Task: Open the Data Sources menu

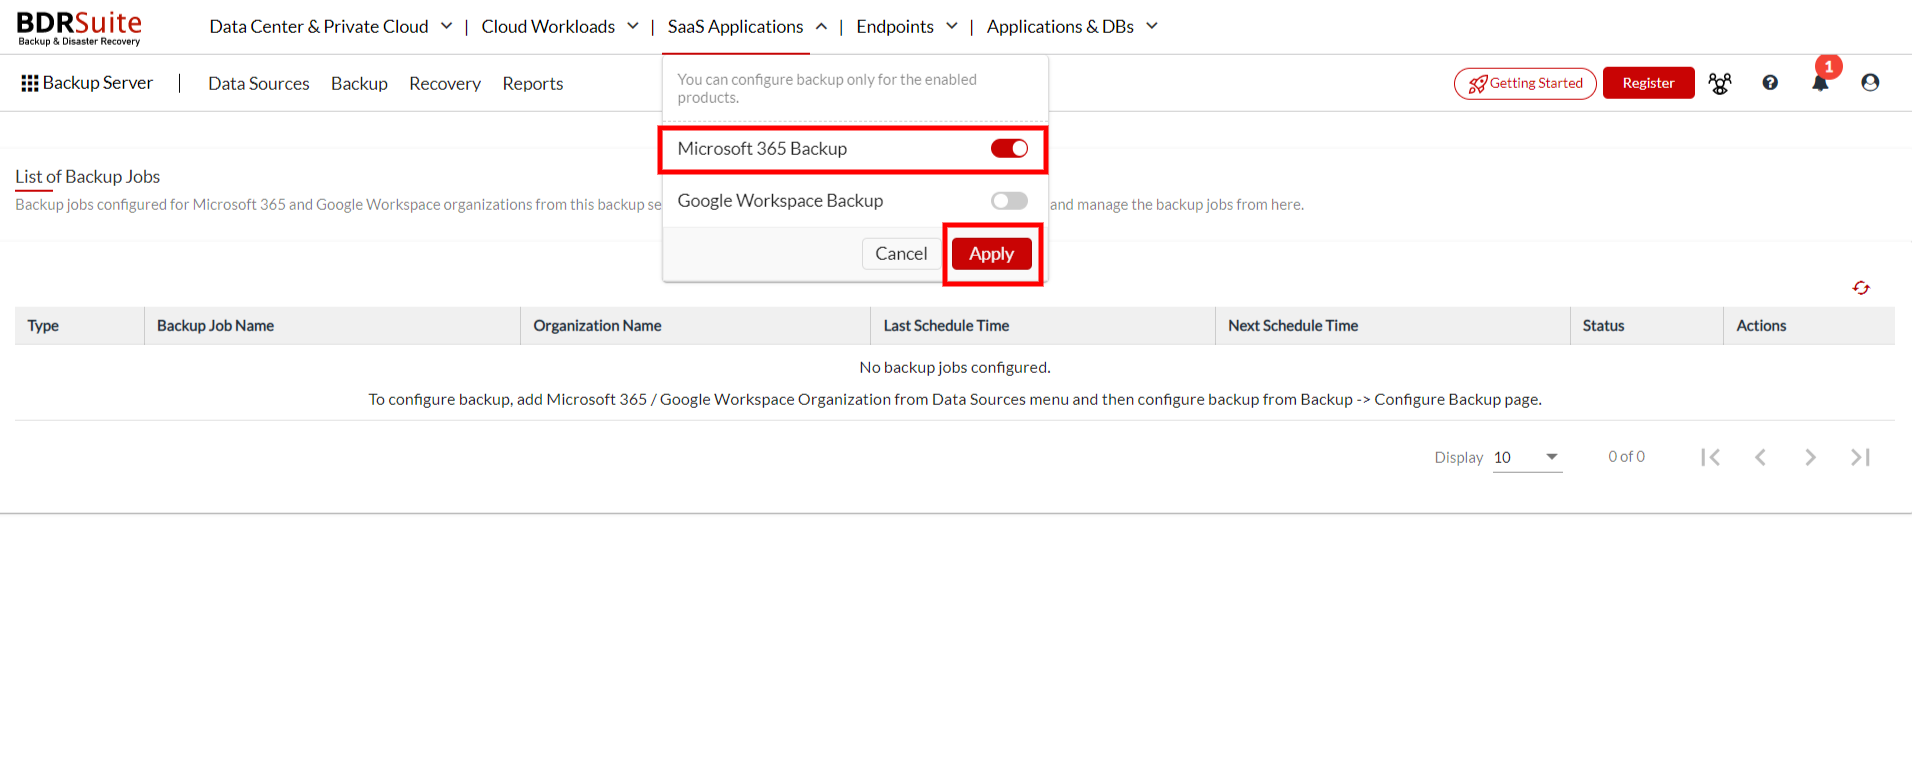Action: [x=259, y=84]
